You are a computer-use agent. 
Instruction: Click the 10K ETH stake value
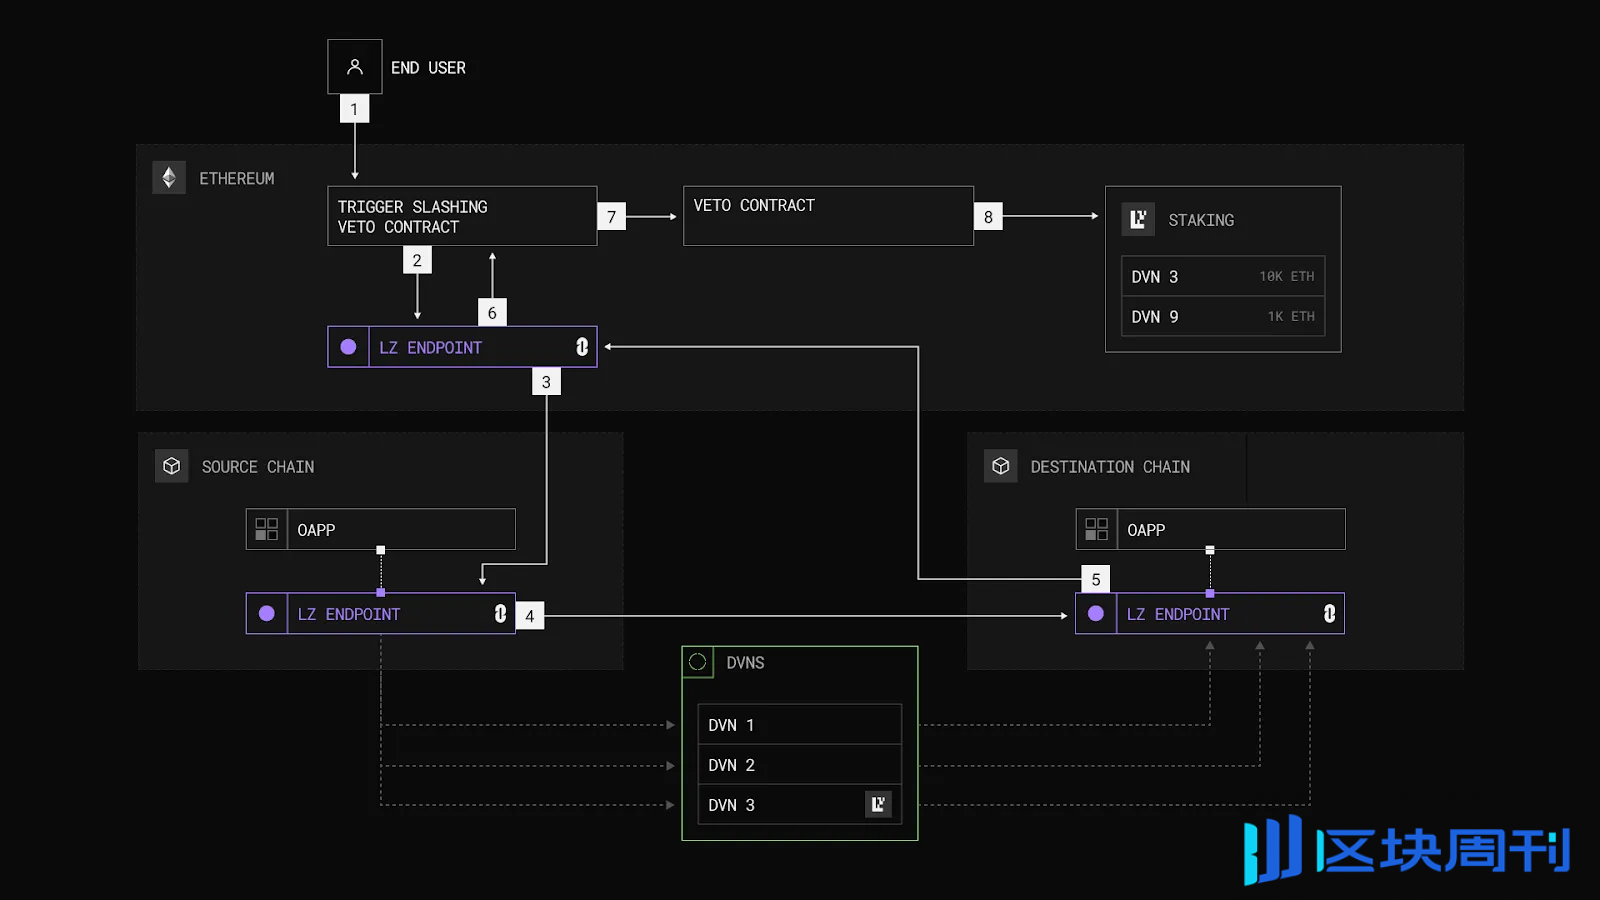tap(1287, 276)
